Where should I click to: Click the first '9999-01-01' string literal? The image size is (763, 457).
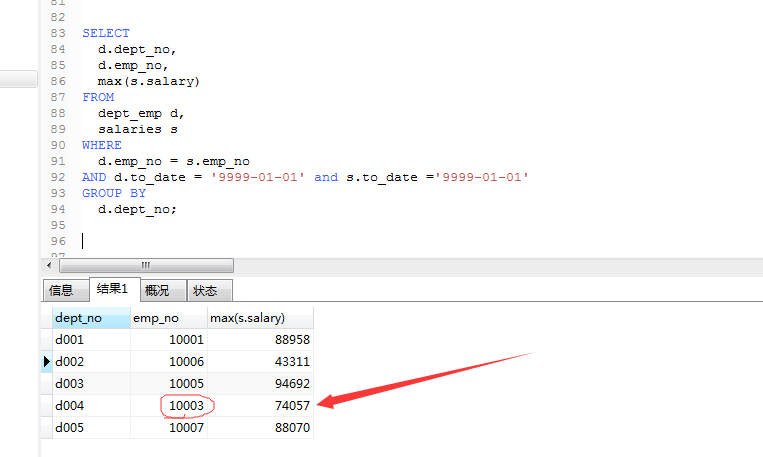(257, 177)
